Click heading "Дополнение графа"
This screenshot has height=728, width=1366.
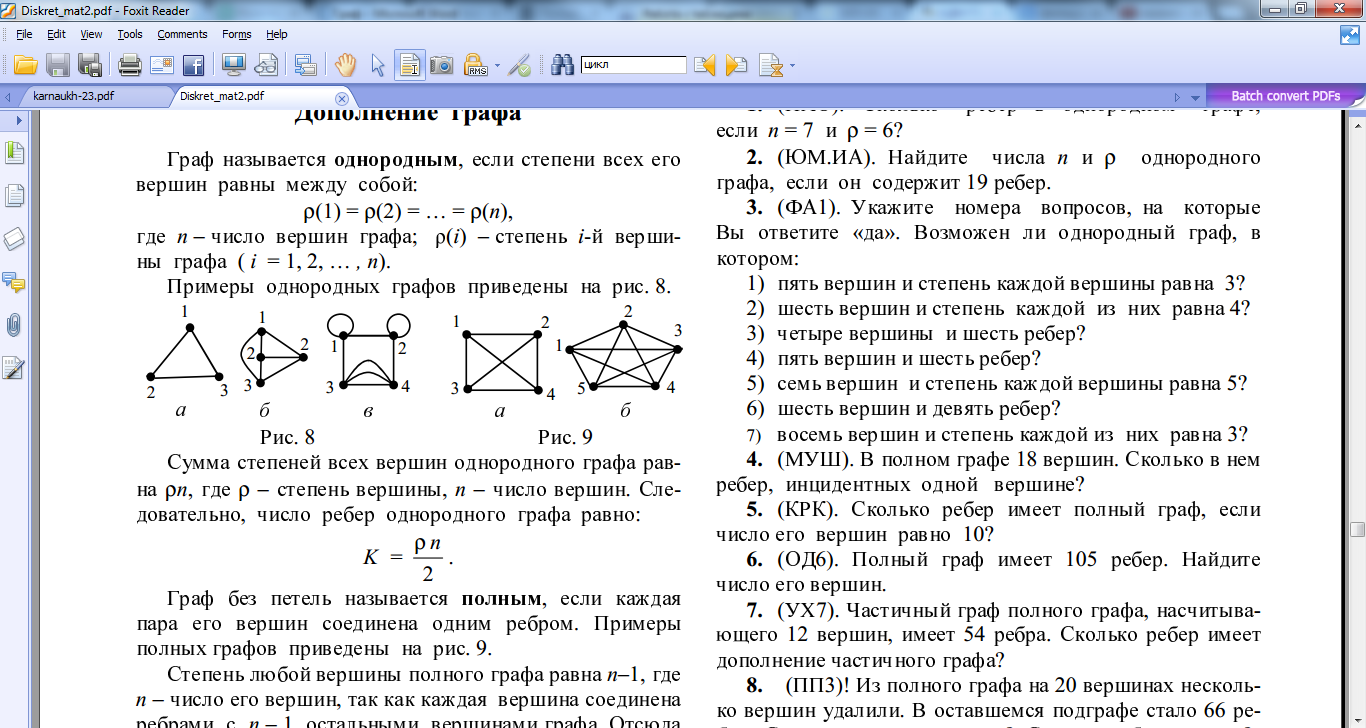[x=408, y=114]
